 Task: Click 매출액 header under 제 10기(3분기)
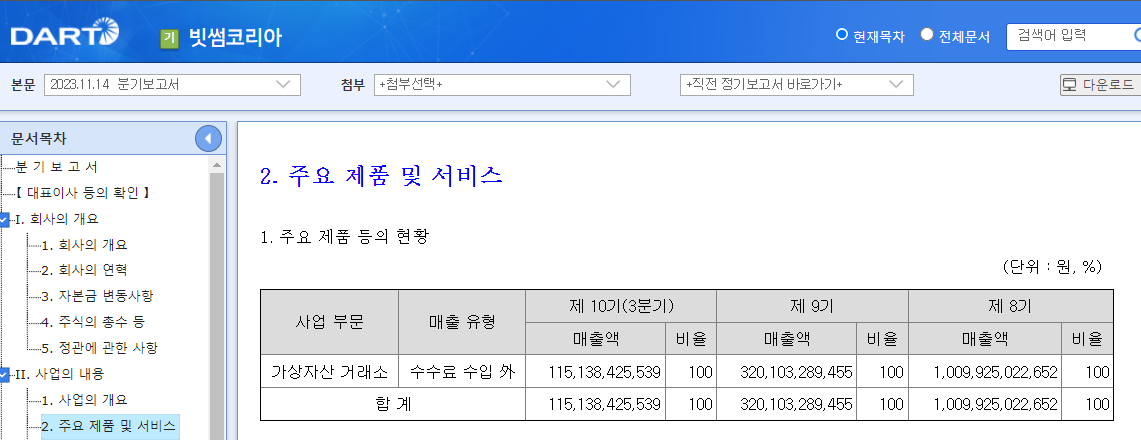(x=596, y=339)
